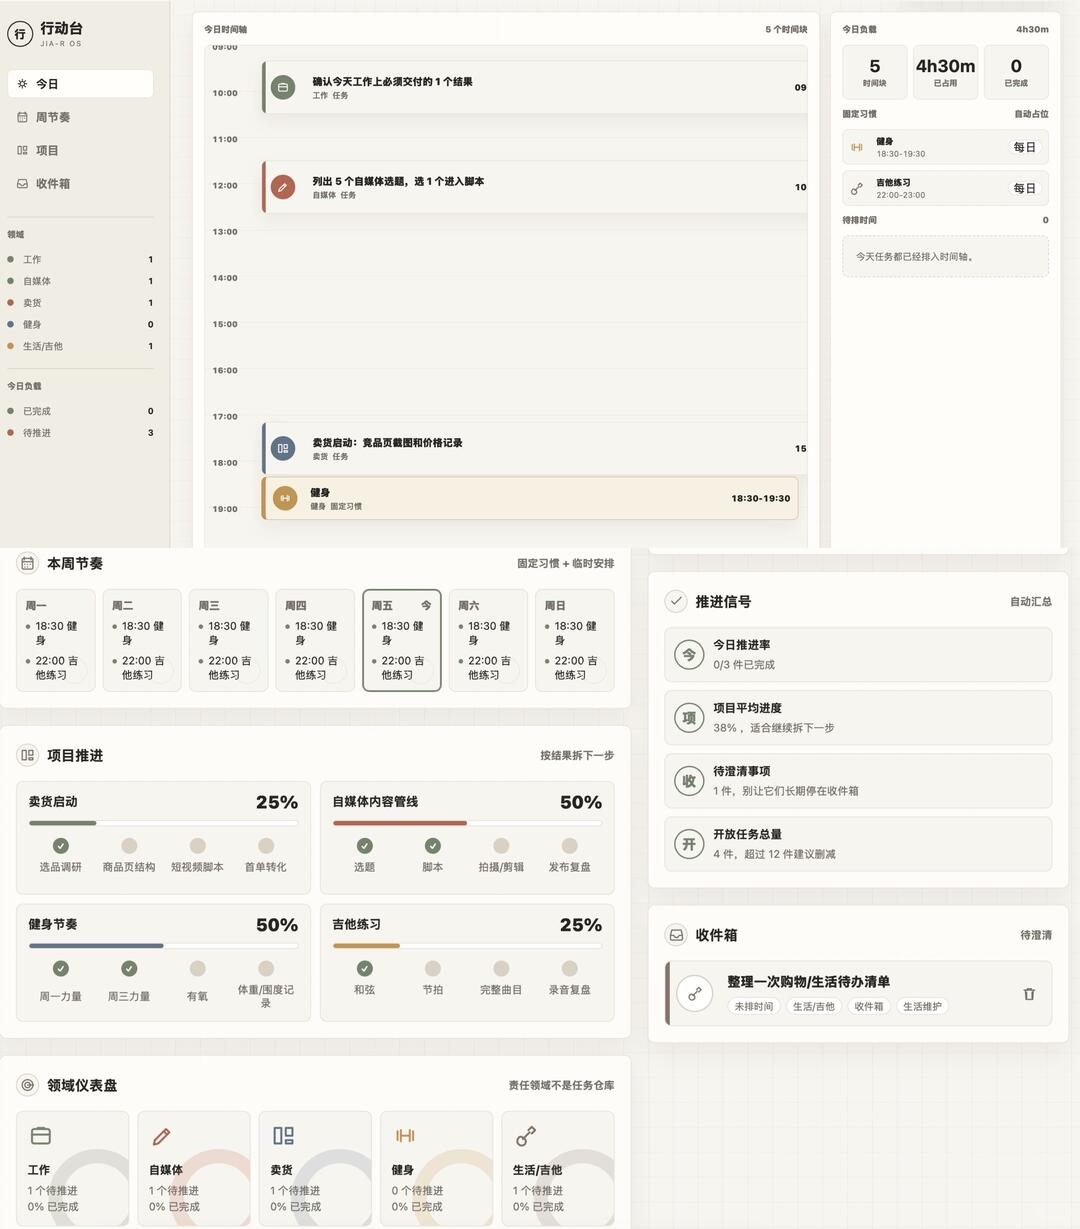Check the 节拍 milestone under 吉他练习
The width and height of the screenshot is (1080, 1229).
pos(433,968)
